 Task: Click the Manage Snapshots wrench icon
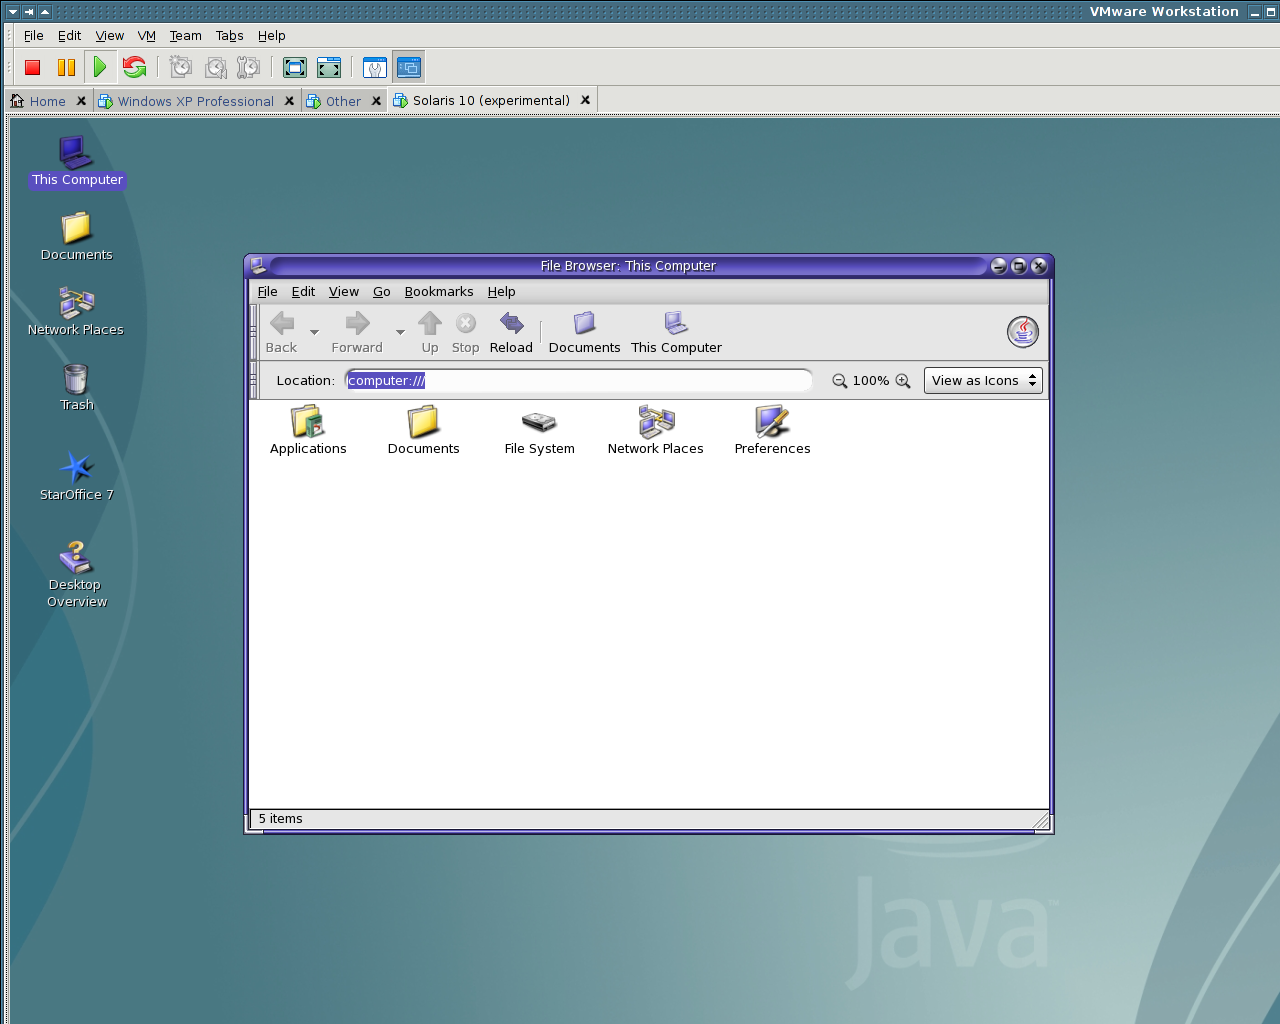(x=248, y=67)
